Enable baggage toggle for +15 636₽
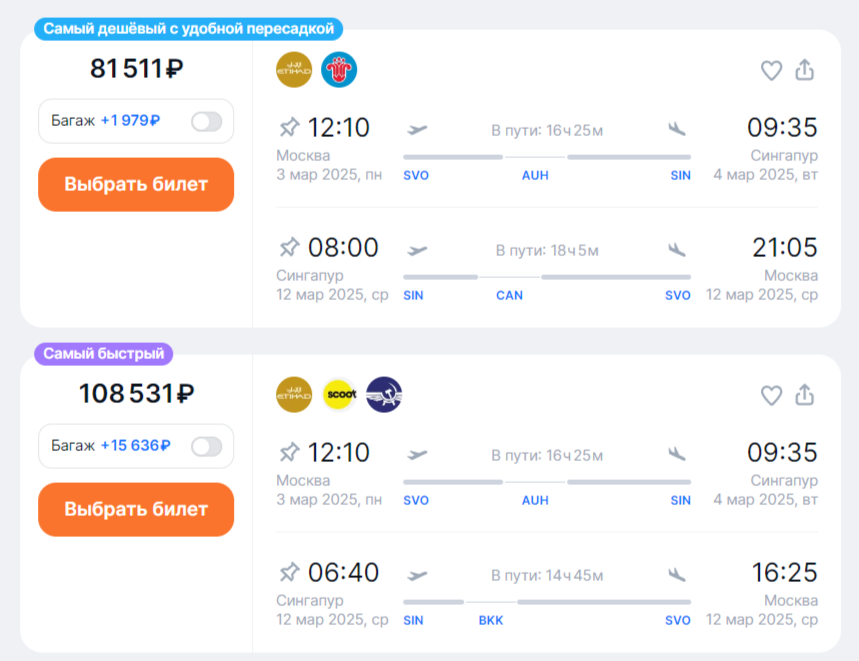The width and height of the screenshot is (859, 661). click(x=206, y=446)
